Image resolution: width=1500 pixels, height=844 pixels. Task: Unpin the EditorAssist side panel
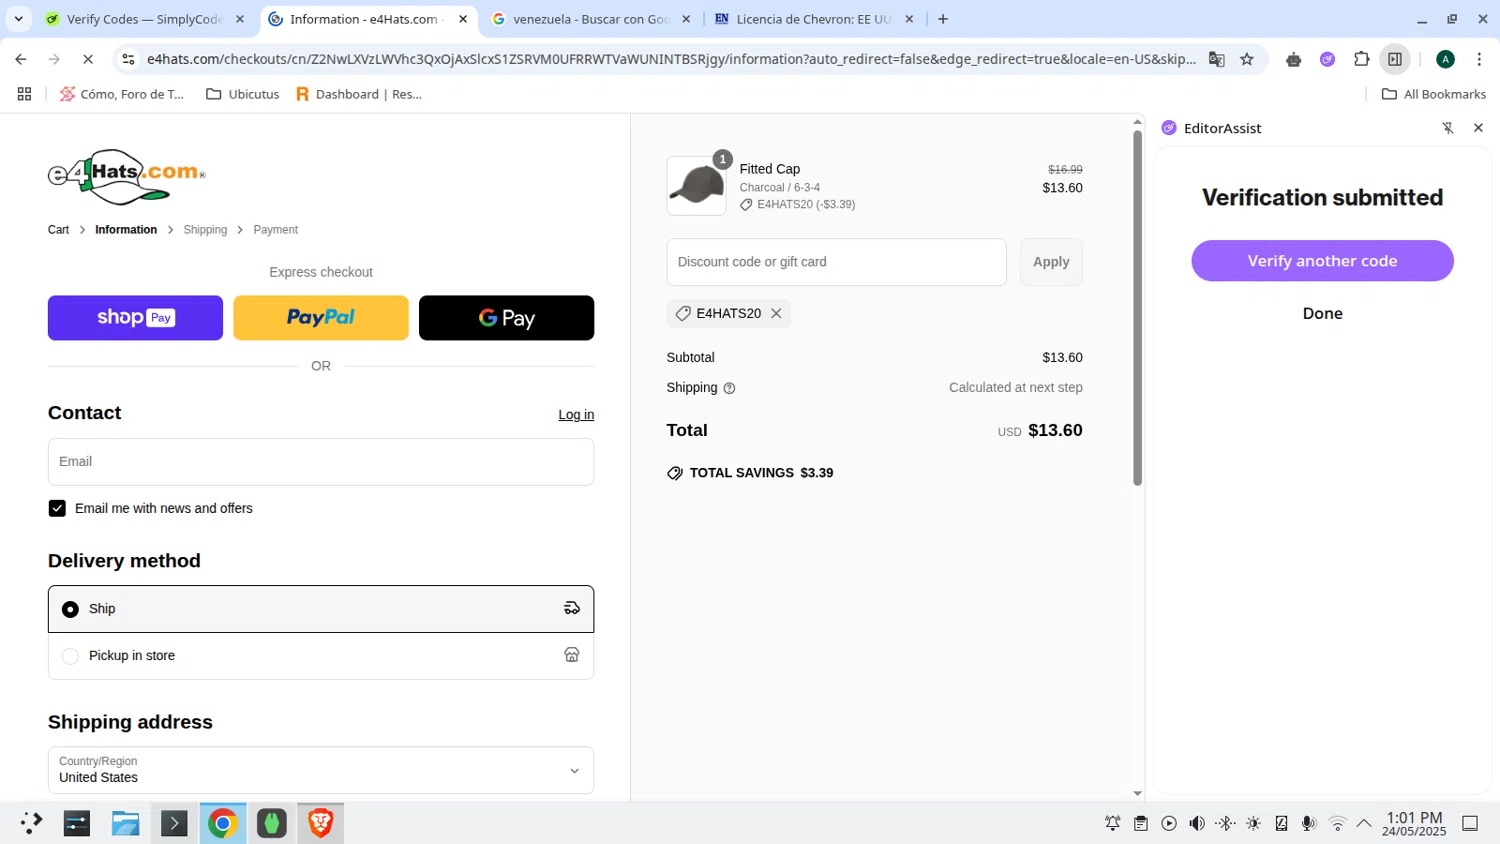click(x=1448, y=128)
